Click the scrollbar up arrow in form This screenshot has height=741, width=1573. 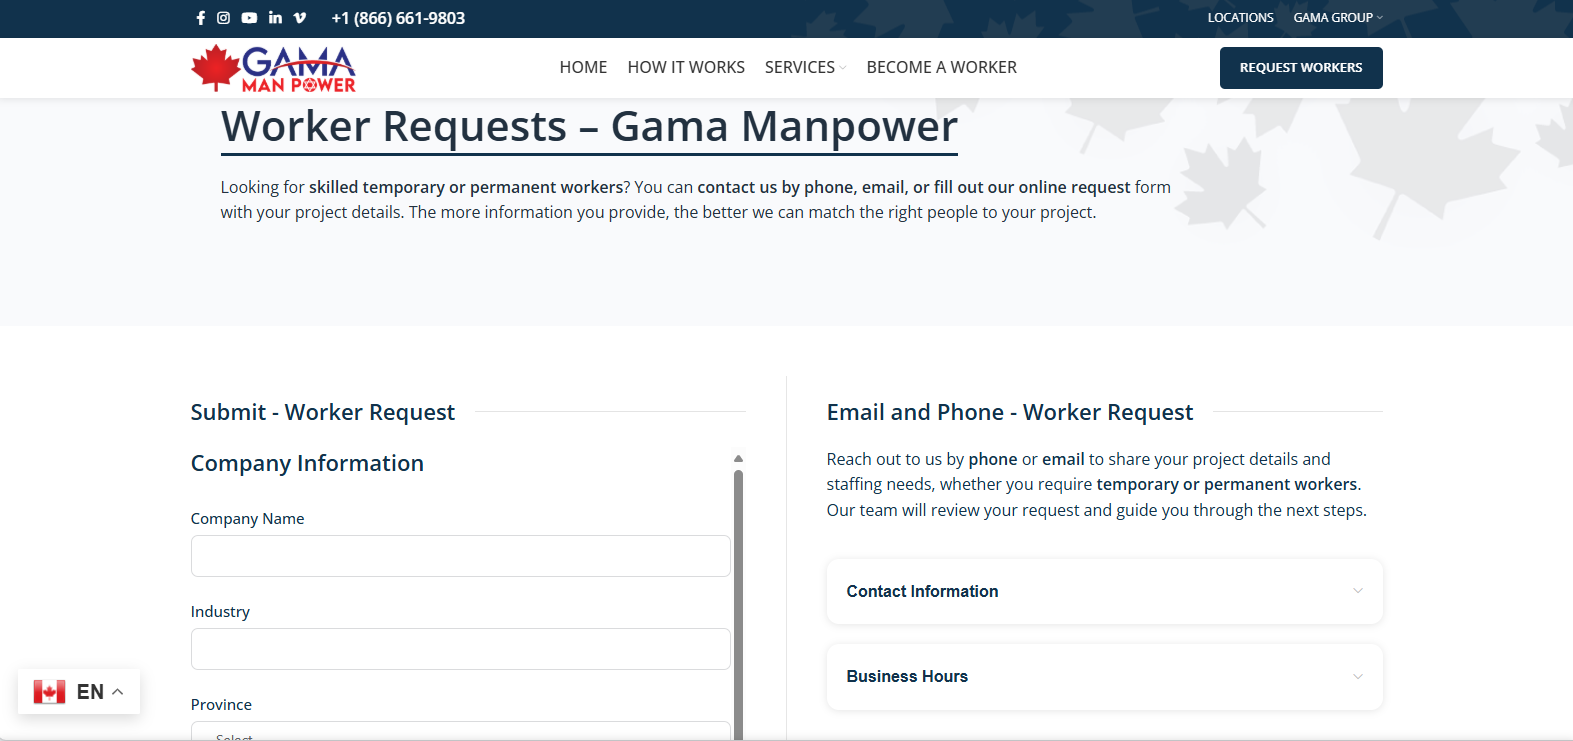pos(738,459)
